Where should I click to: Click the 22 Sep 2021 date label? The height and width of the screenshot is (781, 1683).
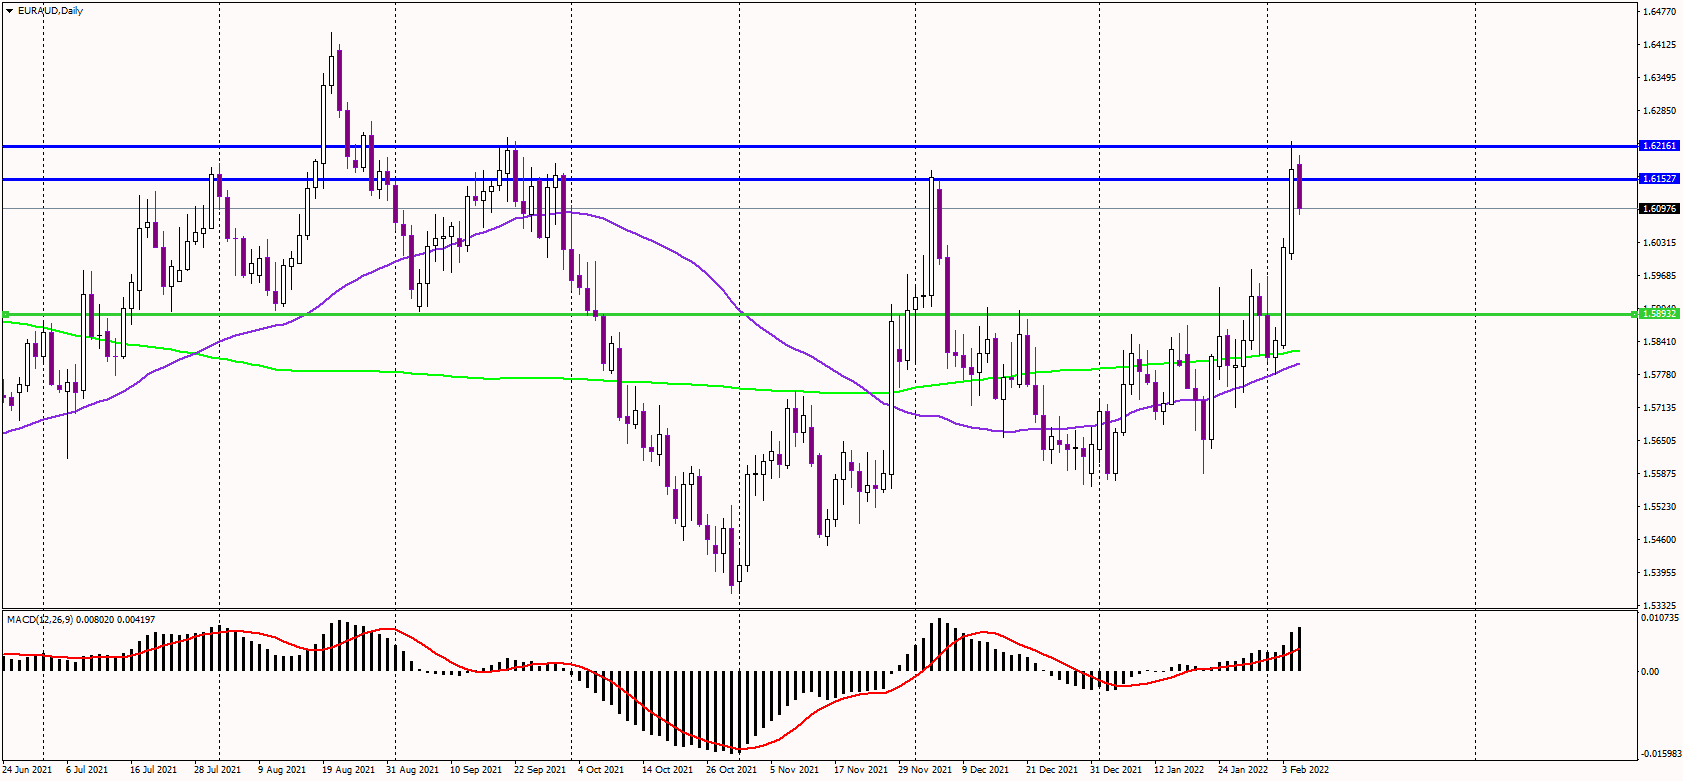click(x=540, y=770)
